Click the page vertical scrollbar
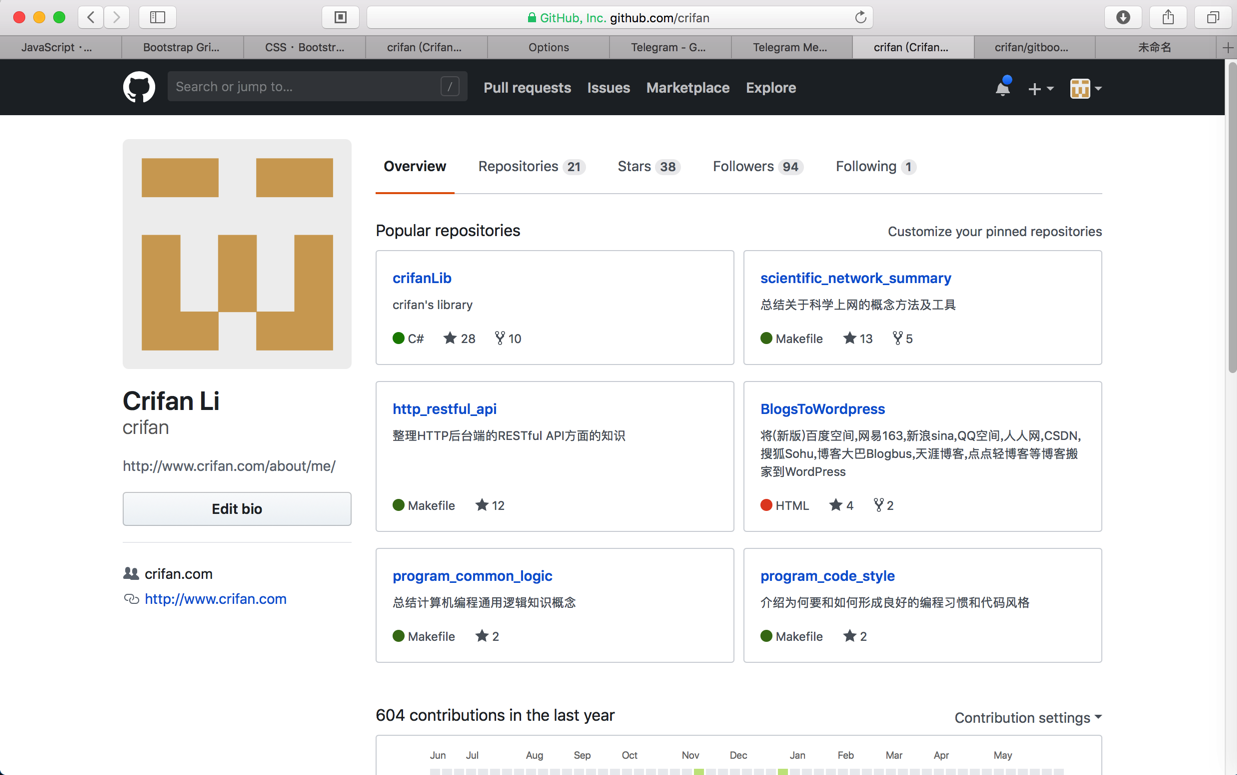 pos(1231,218)
